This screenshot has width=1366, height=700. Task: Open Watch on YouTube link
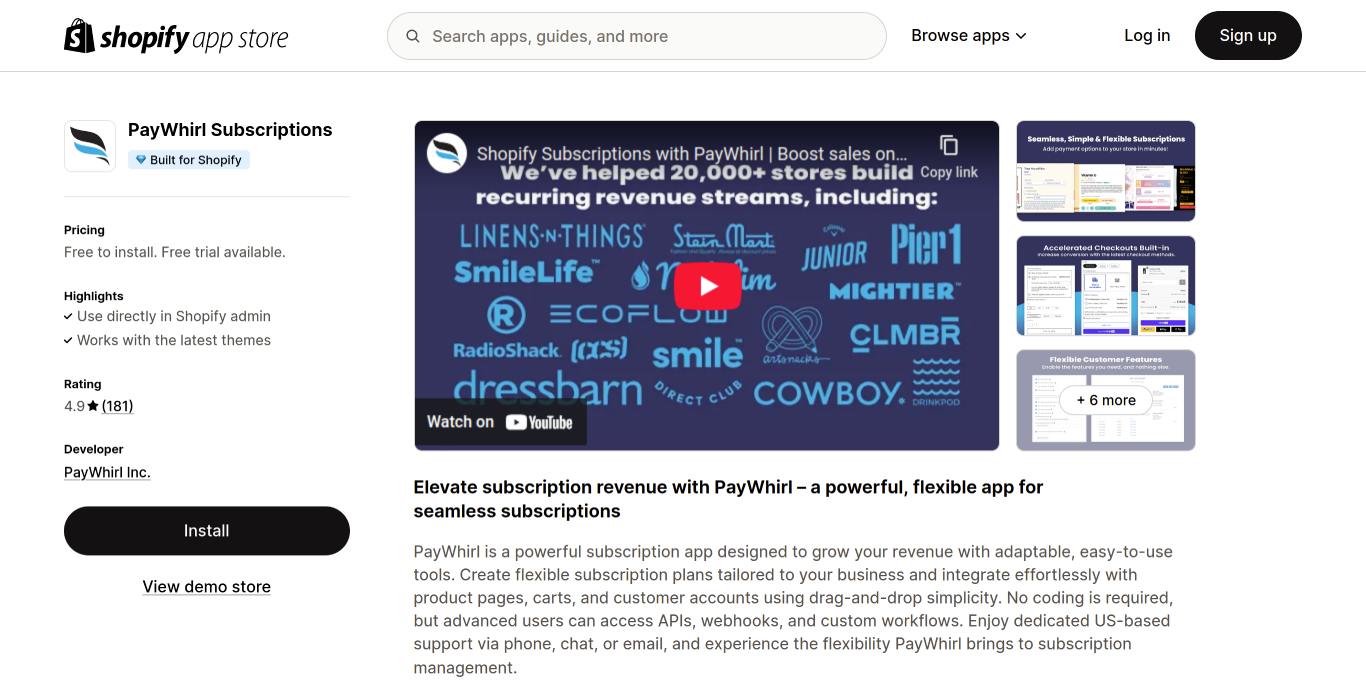500,422
